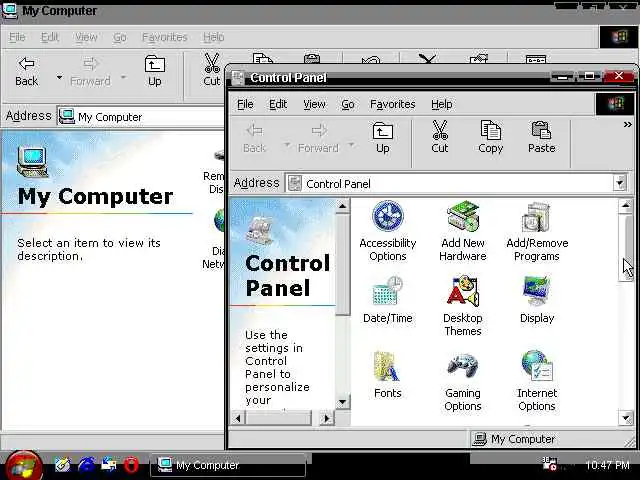Click the info pane scroll-right arrow
This screenshot has width=640, height=480.
pyautogui.click(x=326, y=418)
